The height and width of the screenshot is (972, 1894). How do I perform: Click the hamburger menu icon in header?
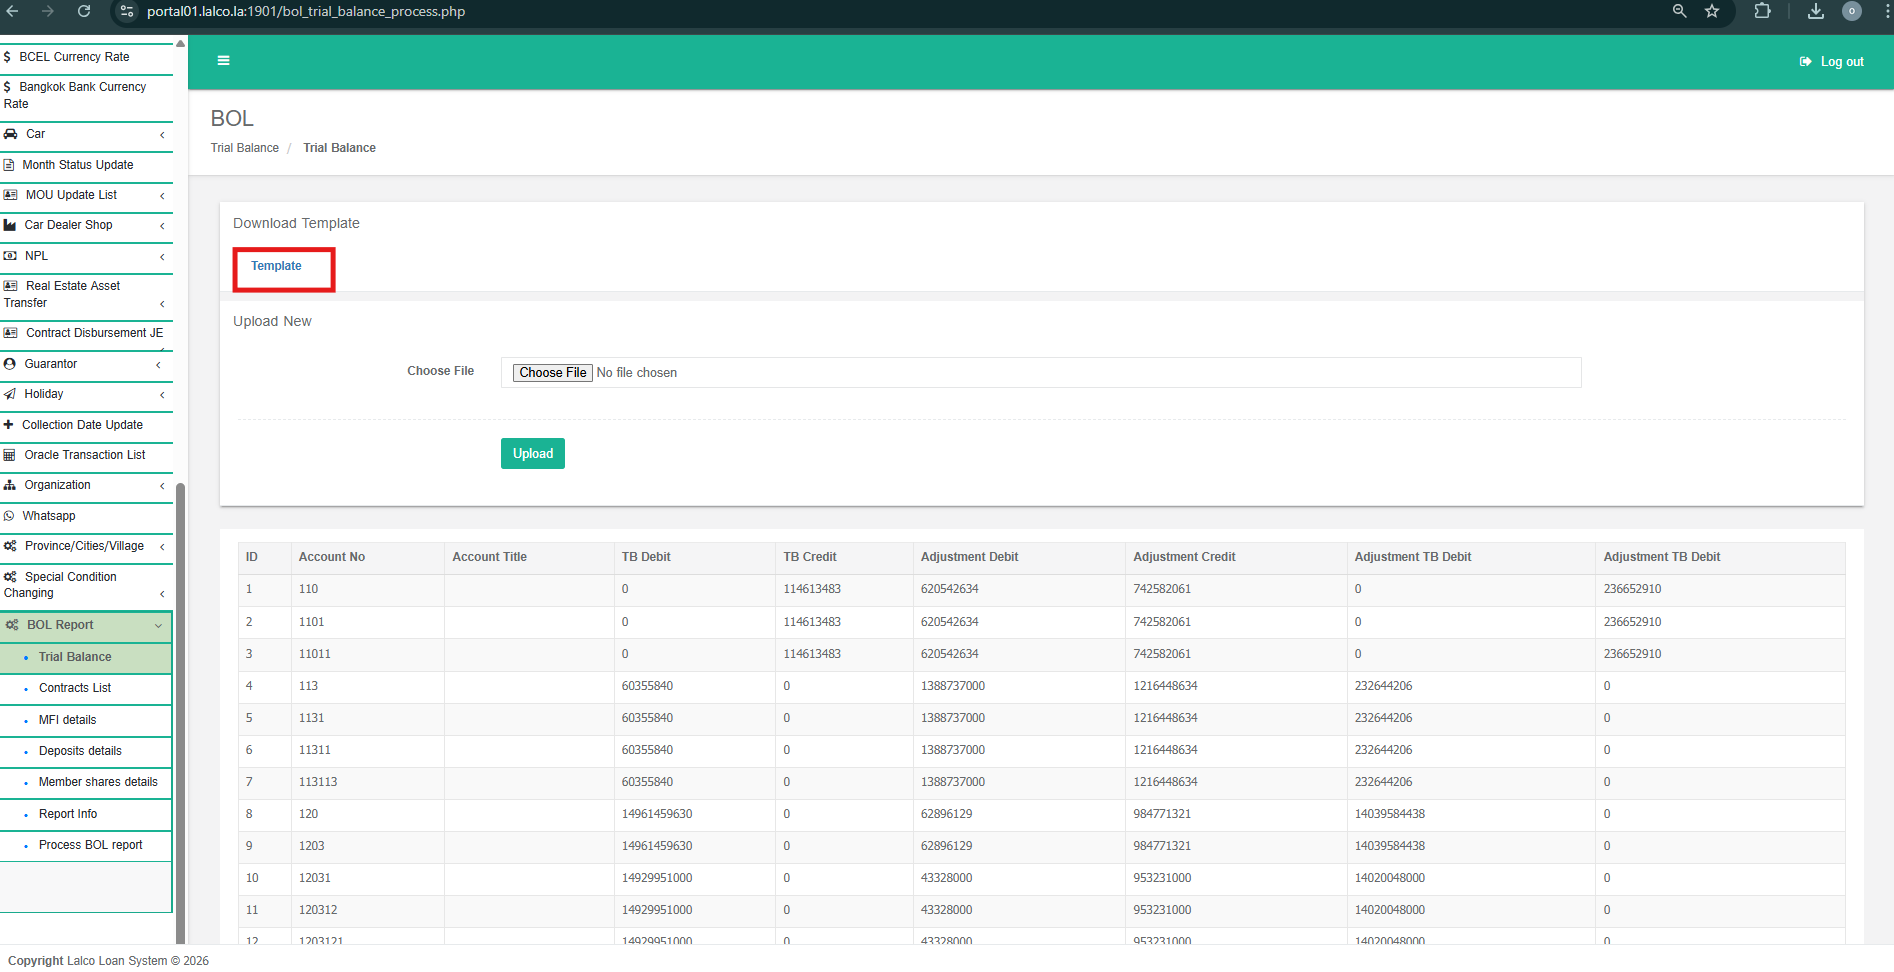223,61
